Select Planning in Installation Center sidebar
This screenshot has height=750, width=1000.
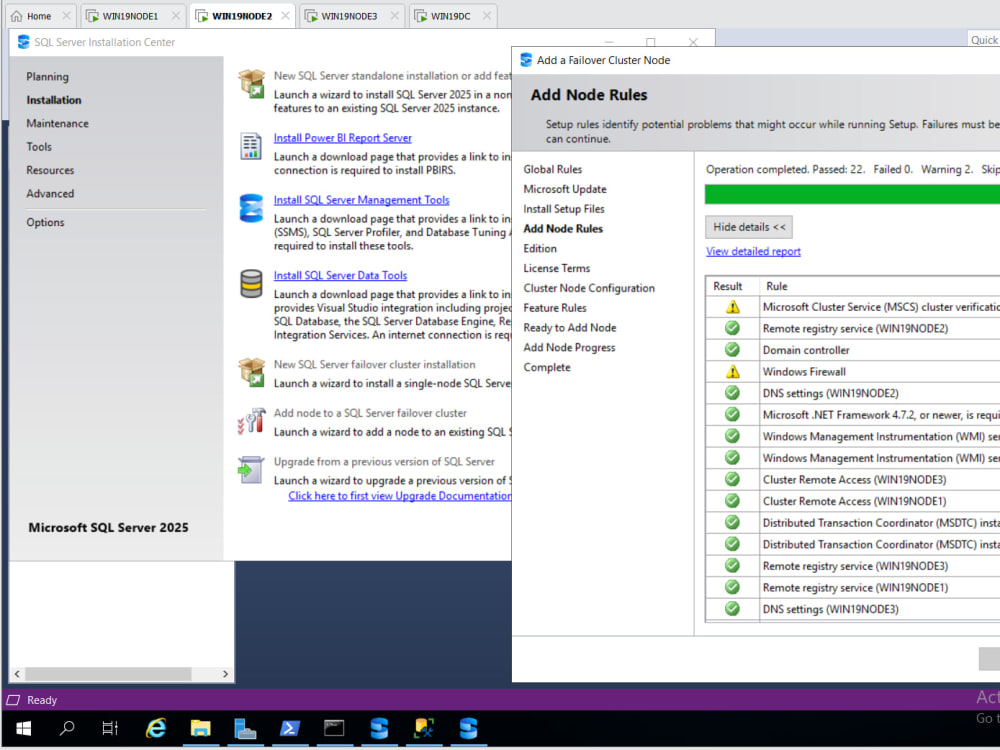click(x=47, y=77)
